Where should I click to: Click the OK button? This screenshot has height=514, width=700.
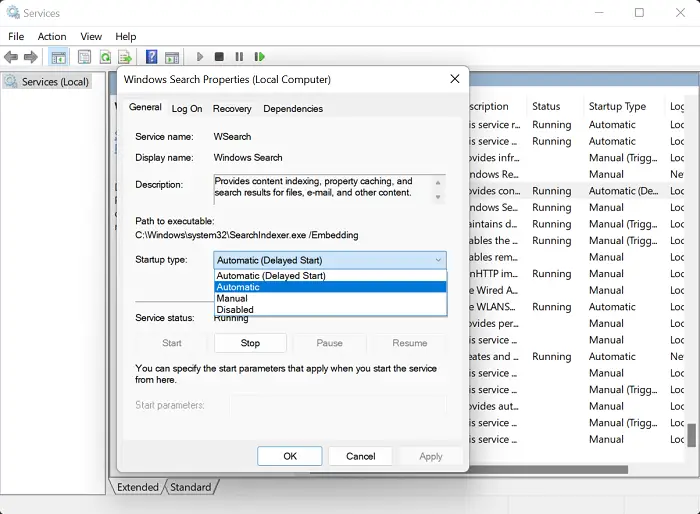pos(290,456)
